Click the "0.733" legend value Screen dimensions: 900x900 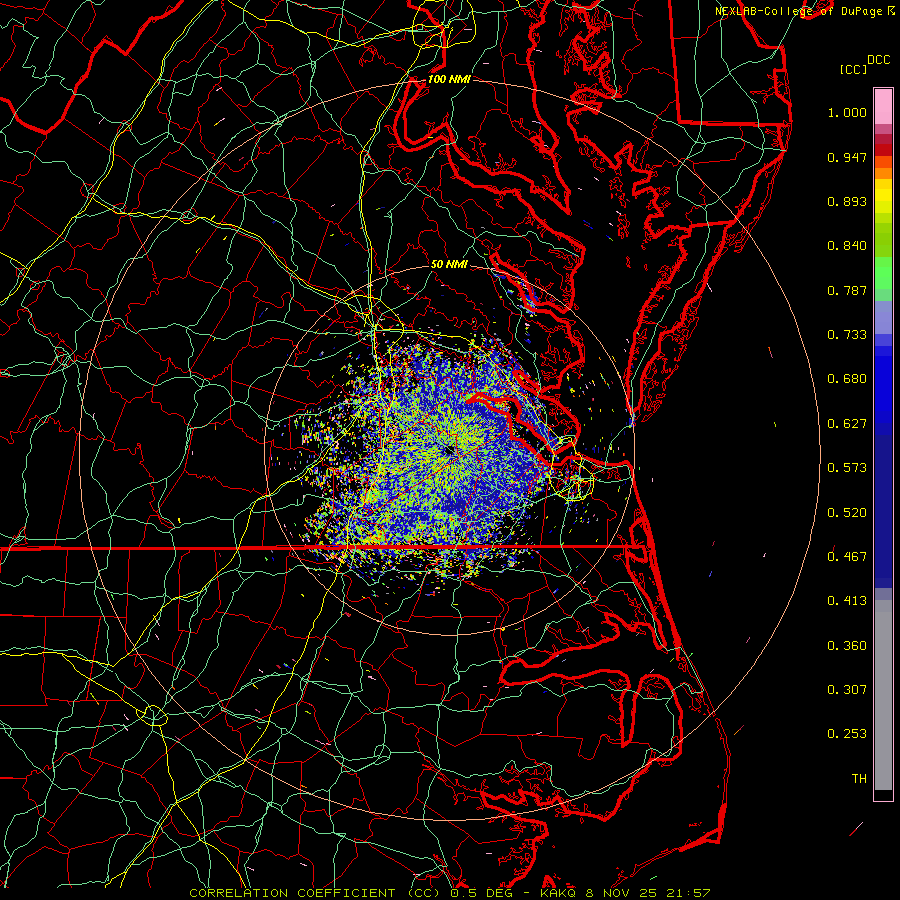pos(847,335)
